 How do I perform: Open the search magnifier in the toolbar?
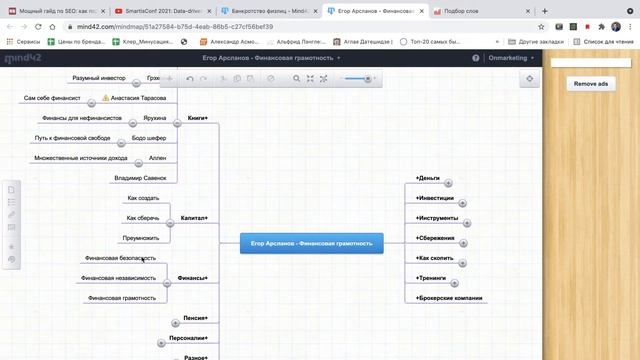(296, 78)
